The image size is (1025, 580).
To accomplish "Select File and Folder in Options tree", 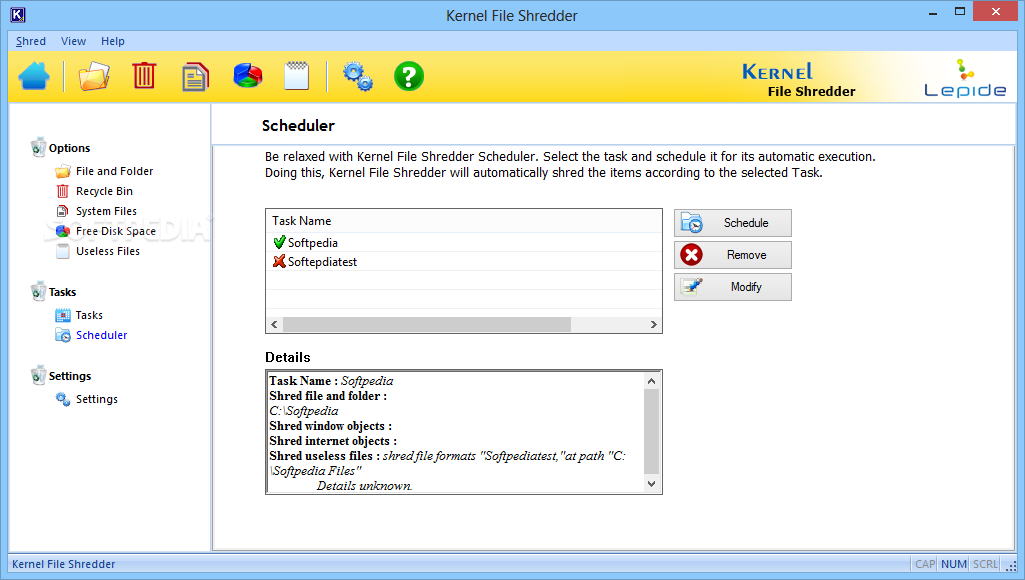I will (114, 171).
